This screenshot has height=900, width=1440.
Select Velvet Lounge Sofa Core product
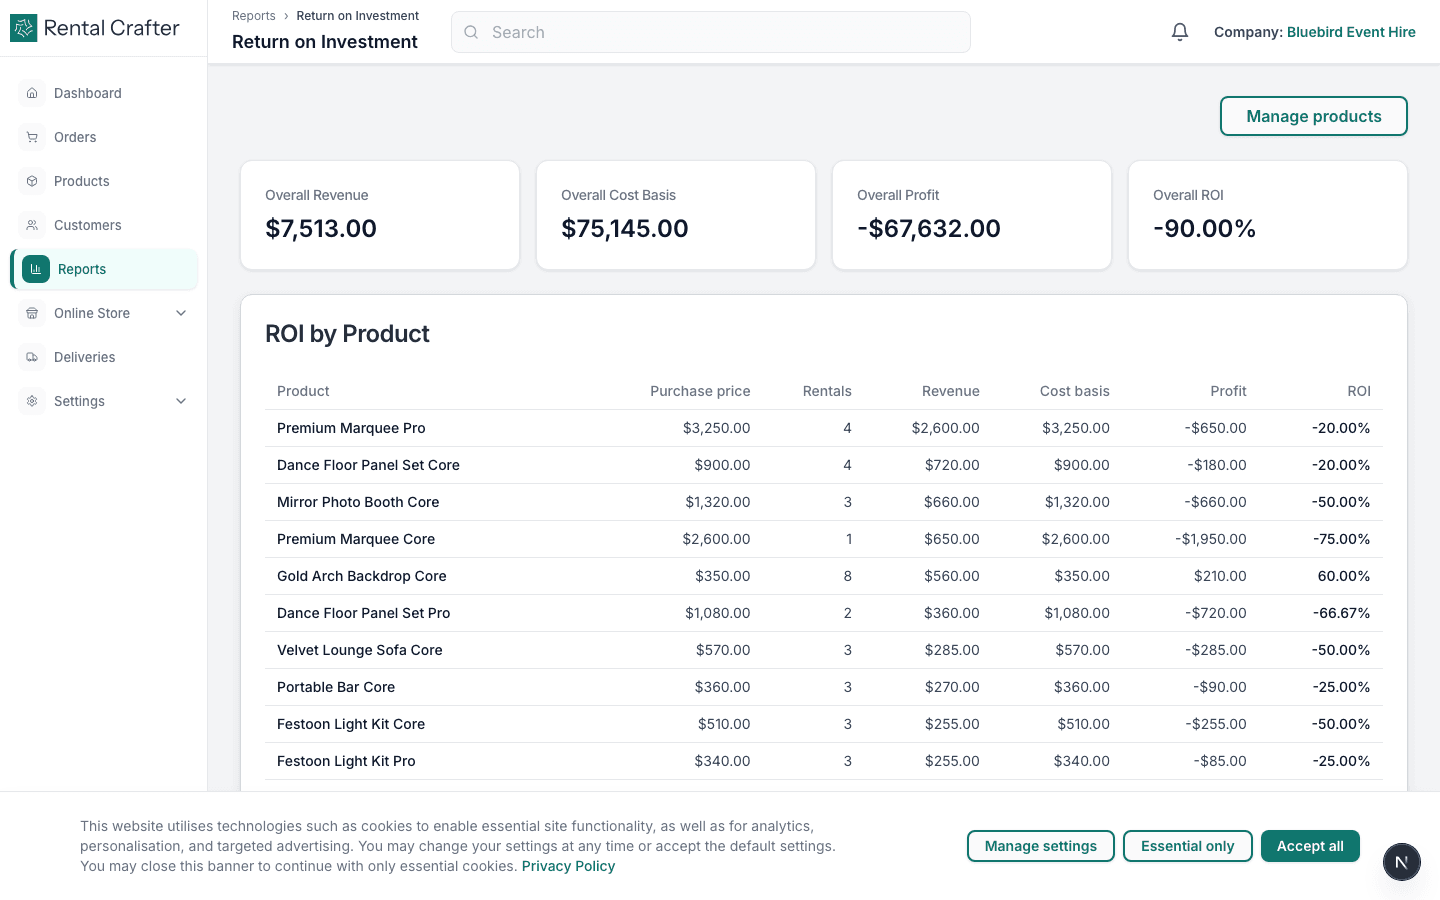pyautogui.click(x=360, y=650)
